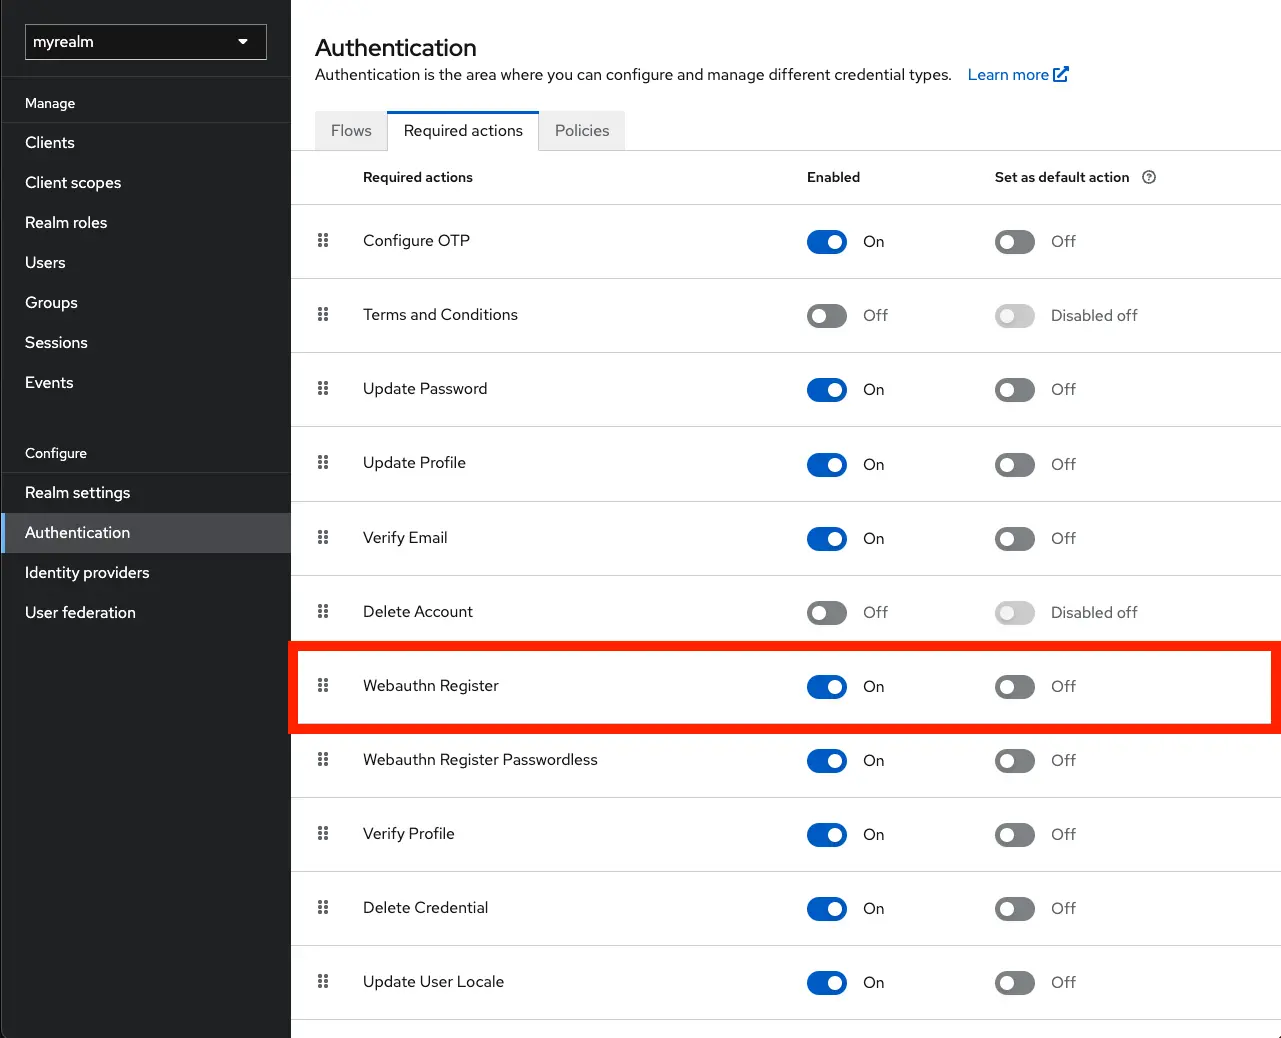Toggle the Verify Email enabled switch

point(827,538)
